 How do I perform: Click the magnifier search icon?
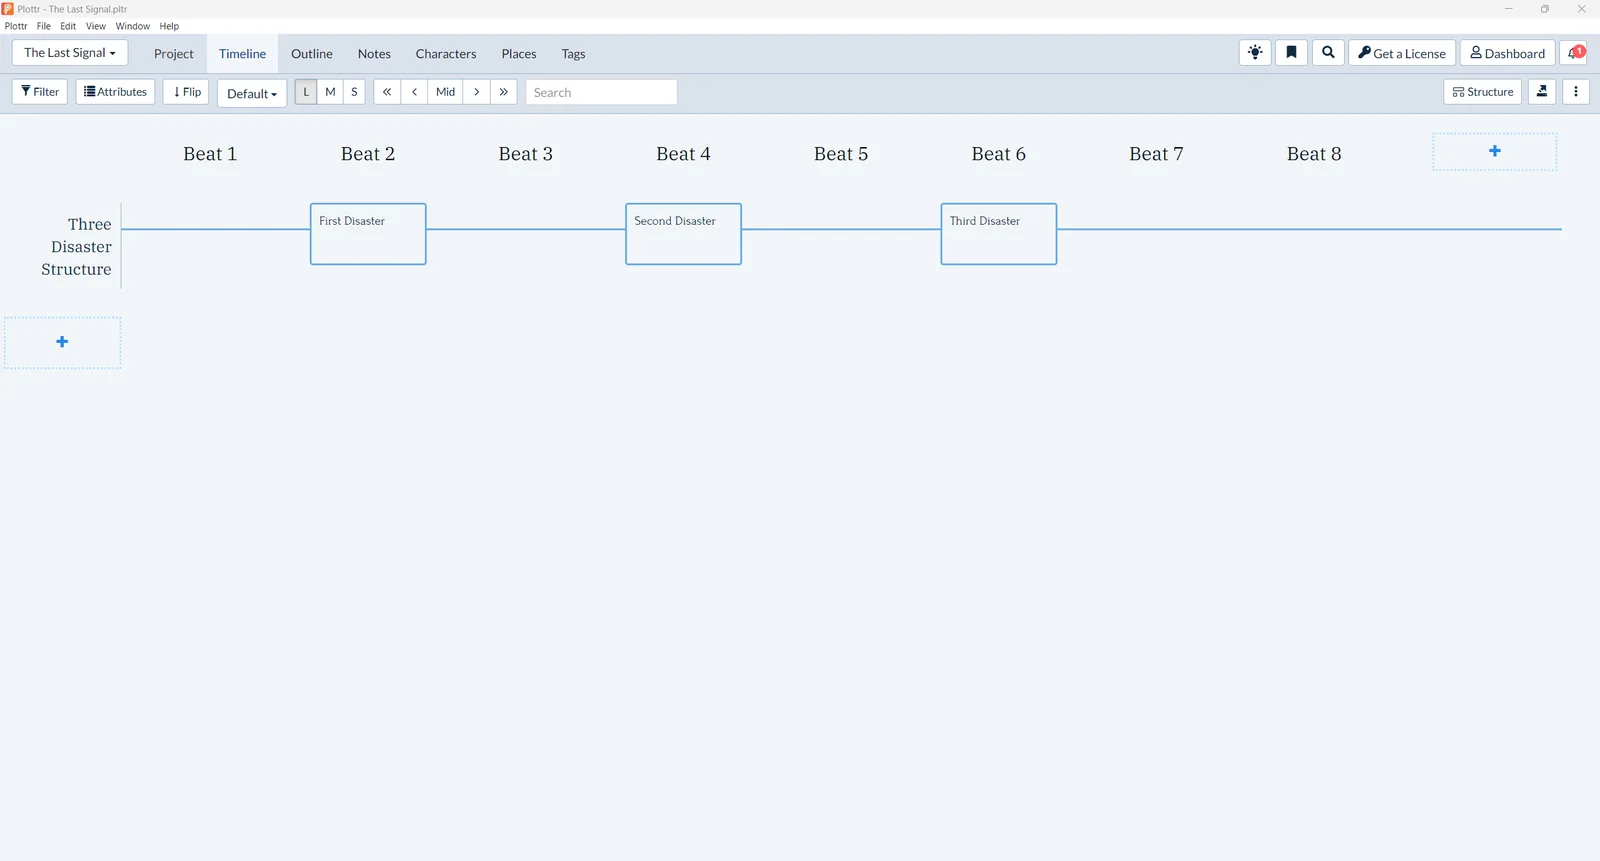(1328, 53)
